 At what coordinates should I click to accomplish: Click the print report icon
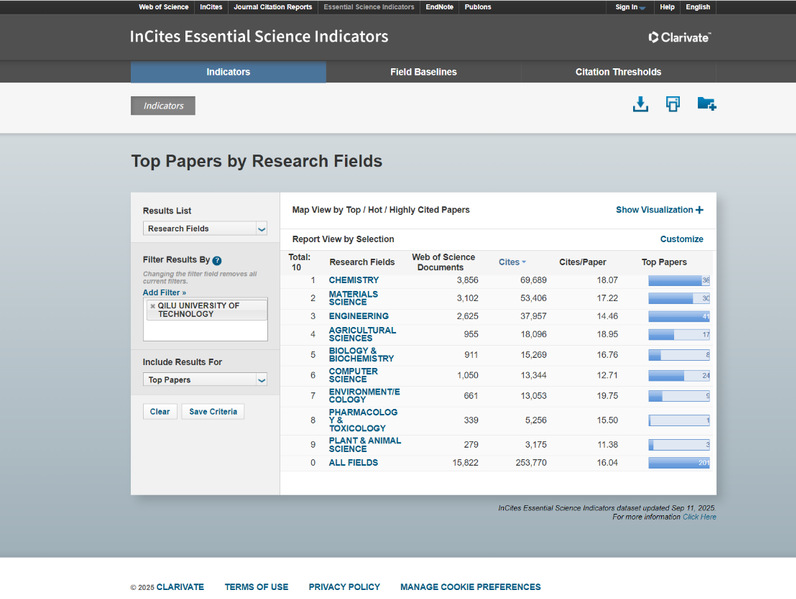pos(673,104)
